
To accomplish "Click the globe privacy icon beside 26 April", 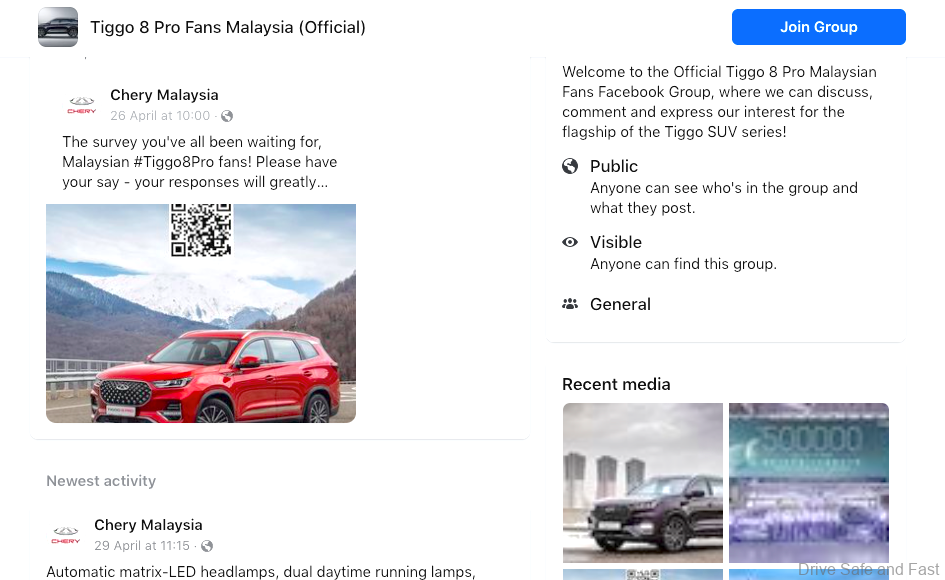I will [x=227, y=116].
